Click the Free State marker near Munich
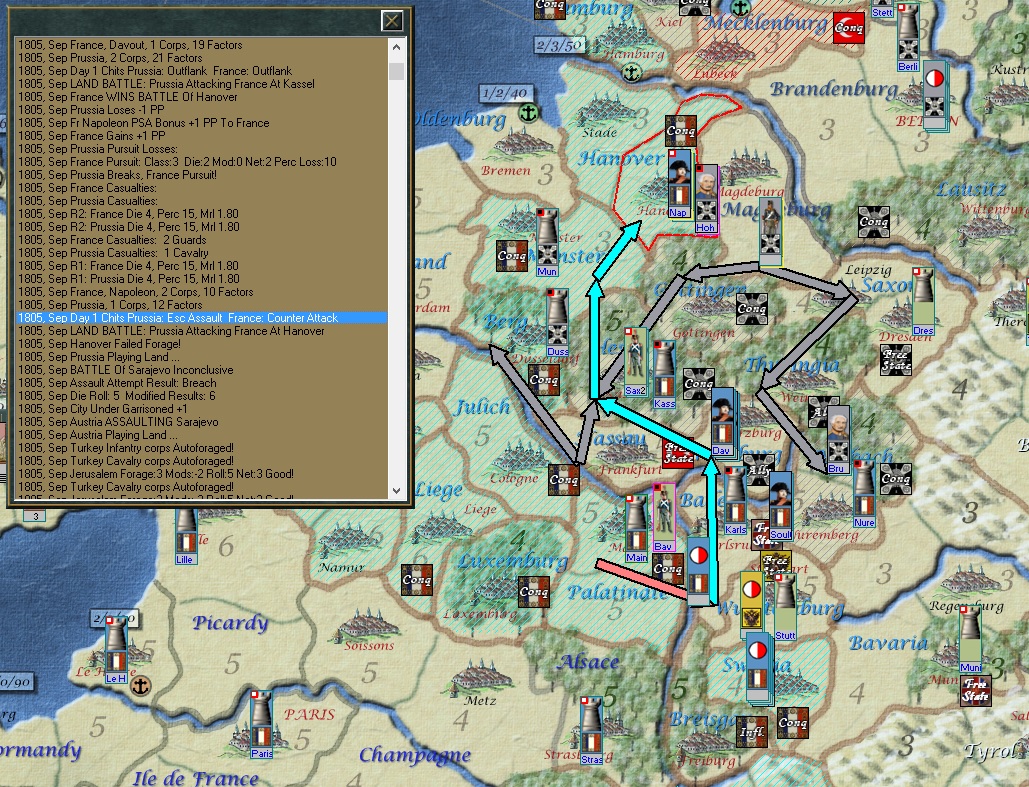Screen dimensions: 1029x787 pos(975,691)
